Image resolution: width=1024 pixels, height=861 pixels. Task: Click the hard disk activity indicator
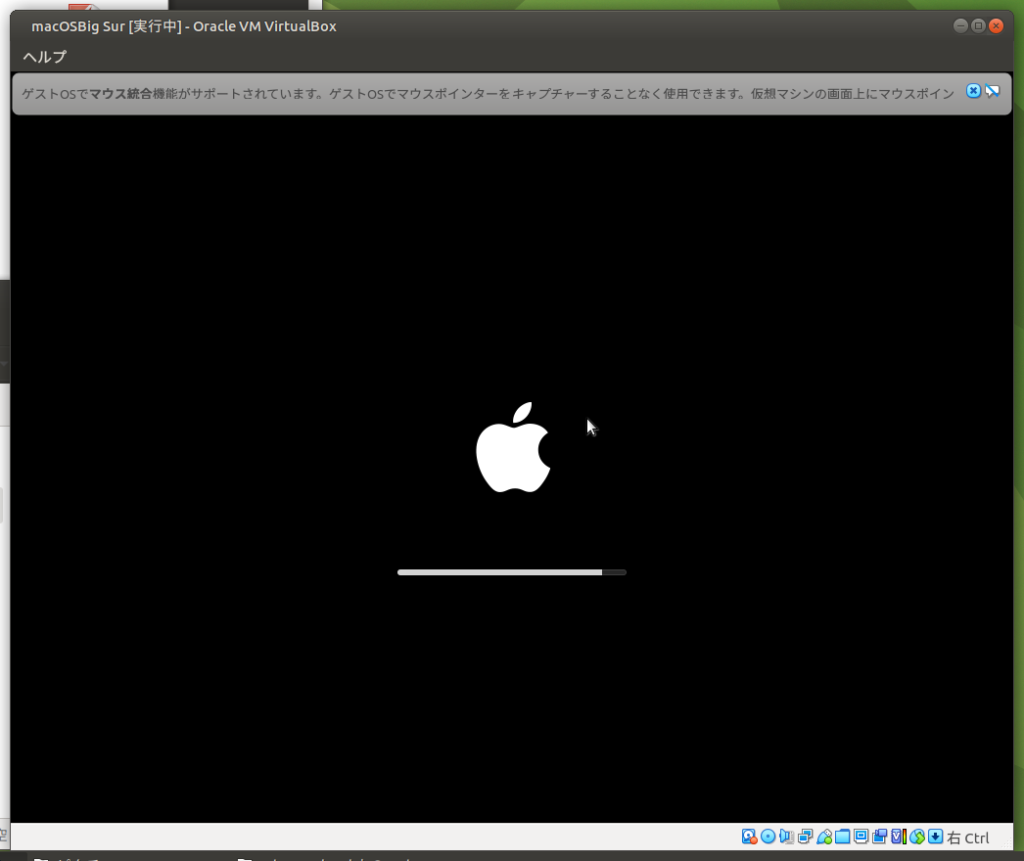click(749, 837)
